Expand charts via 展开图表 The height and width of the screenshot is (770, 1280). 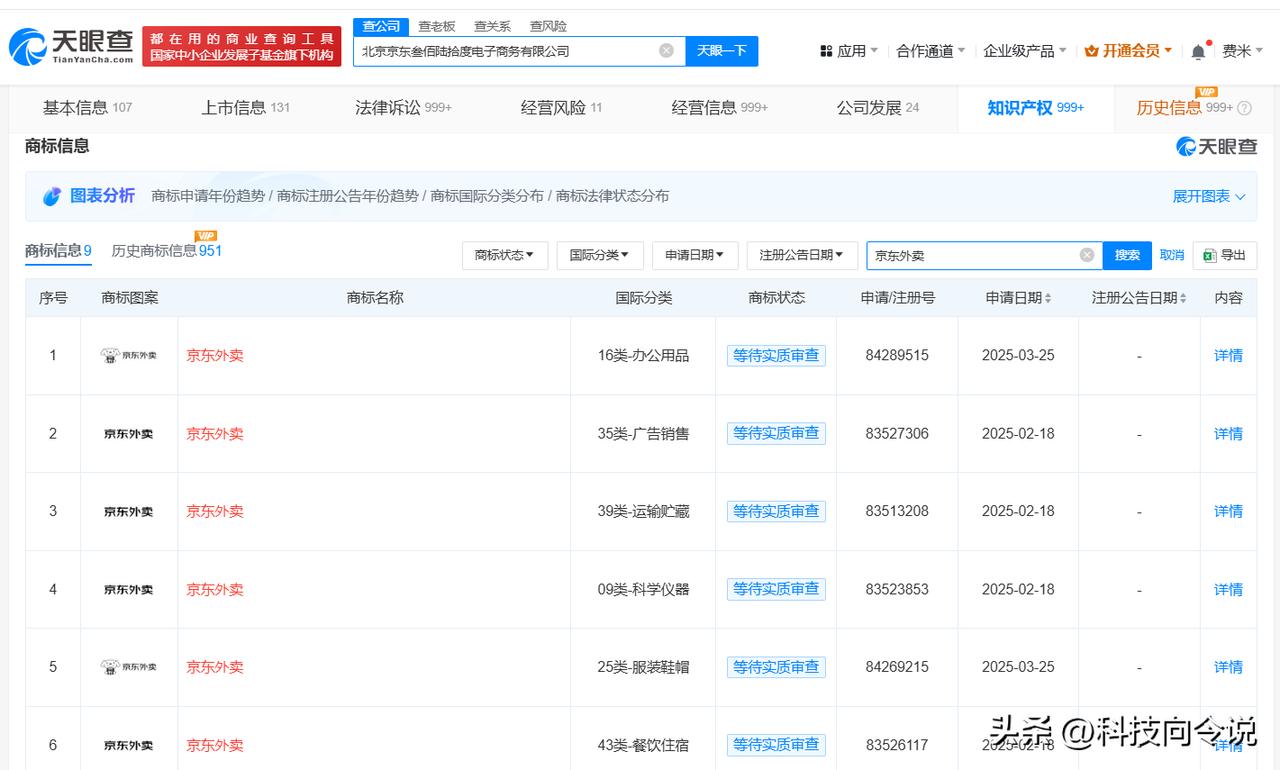[1208, 196]
